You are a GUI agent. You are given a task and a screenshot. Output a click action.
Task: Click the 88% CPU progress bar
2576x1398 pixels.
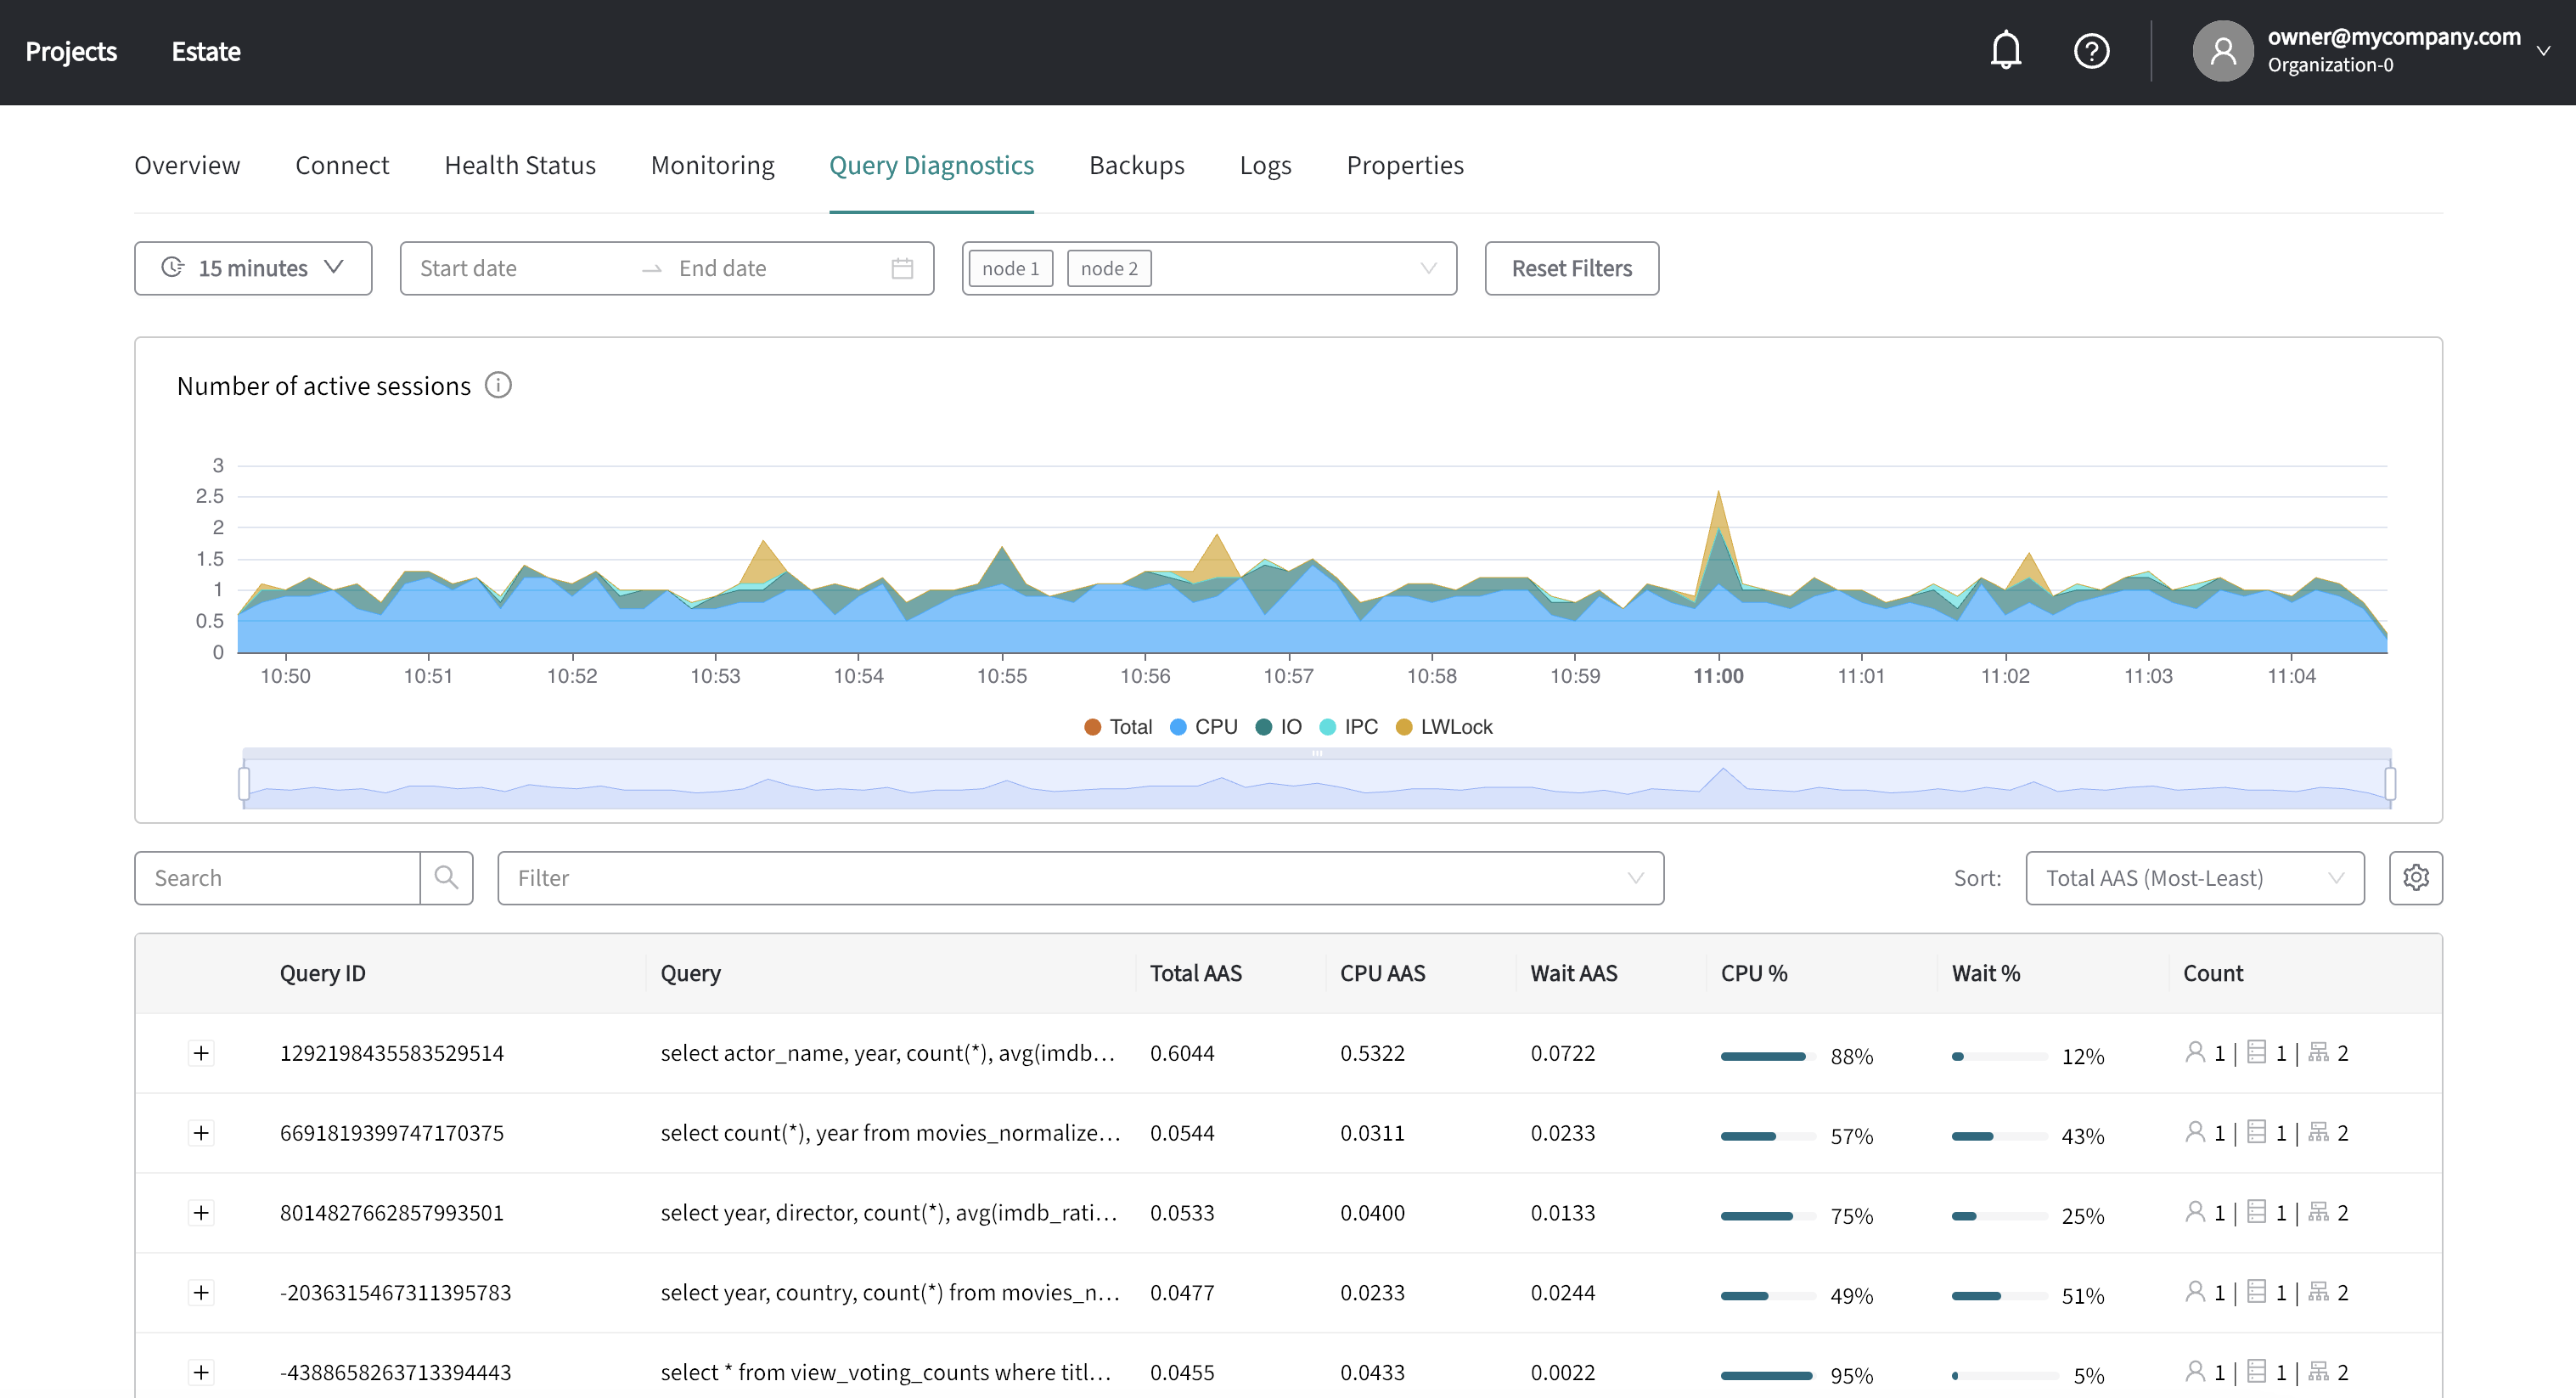coord(1768,1056)
